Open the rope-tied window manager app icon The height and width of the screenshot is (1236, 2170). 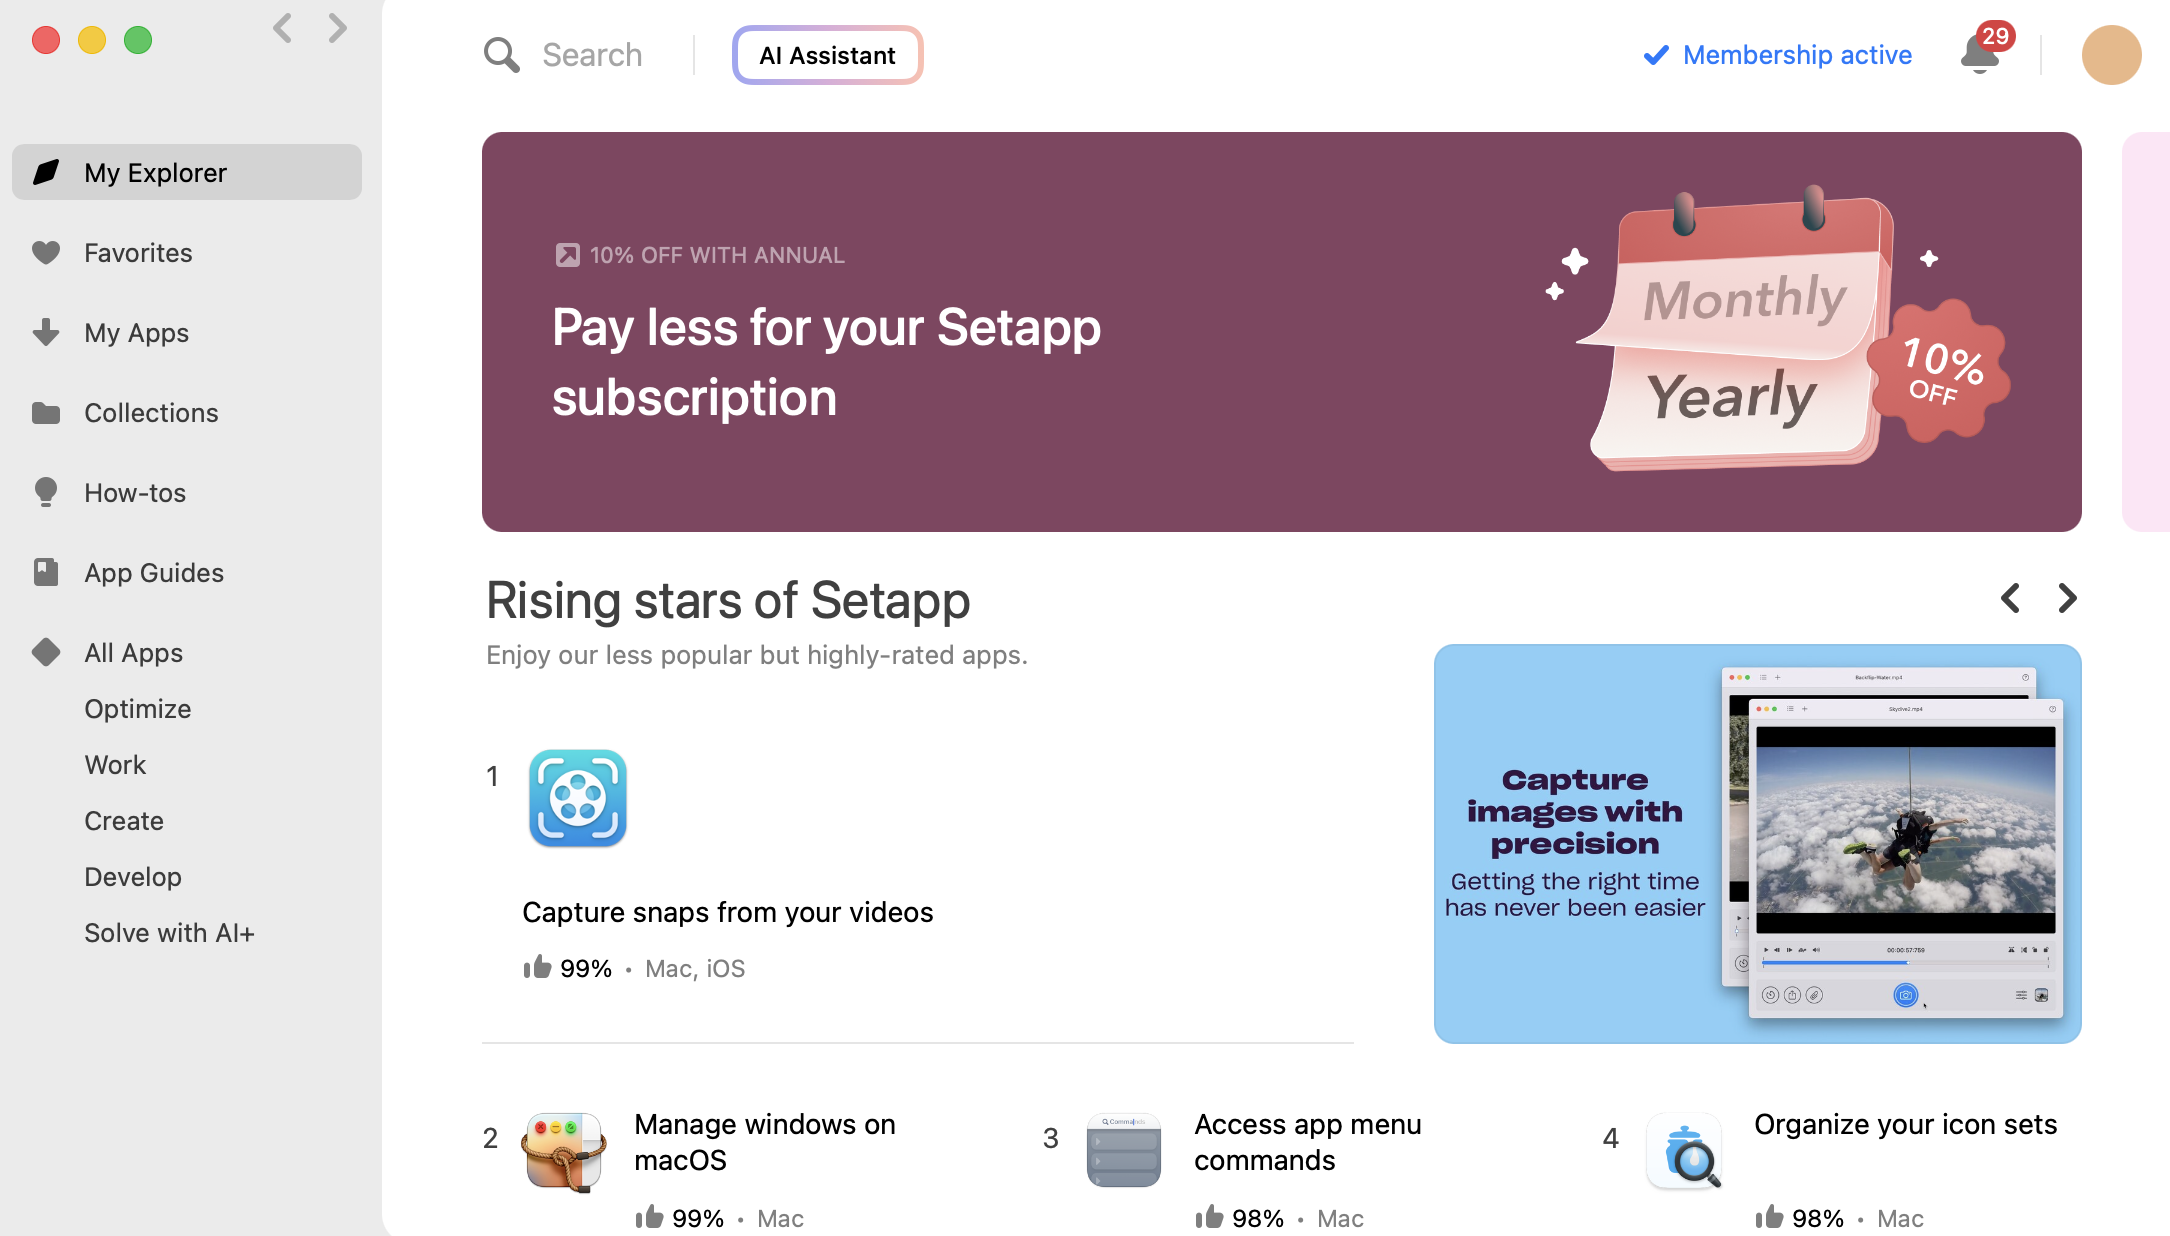tap(564, 1151)
